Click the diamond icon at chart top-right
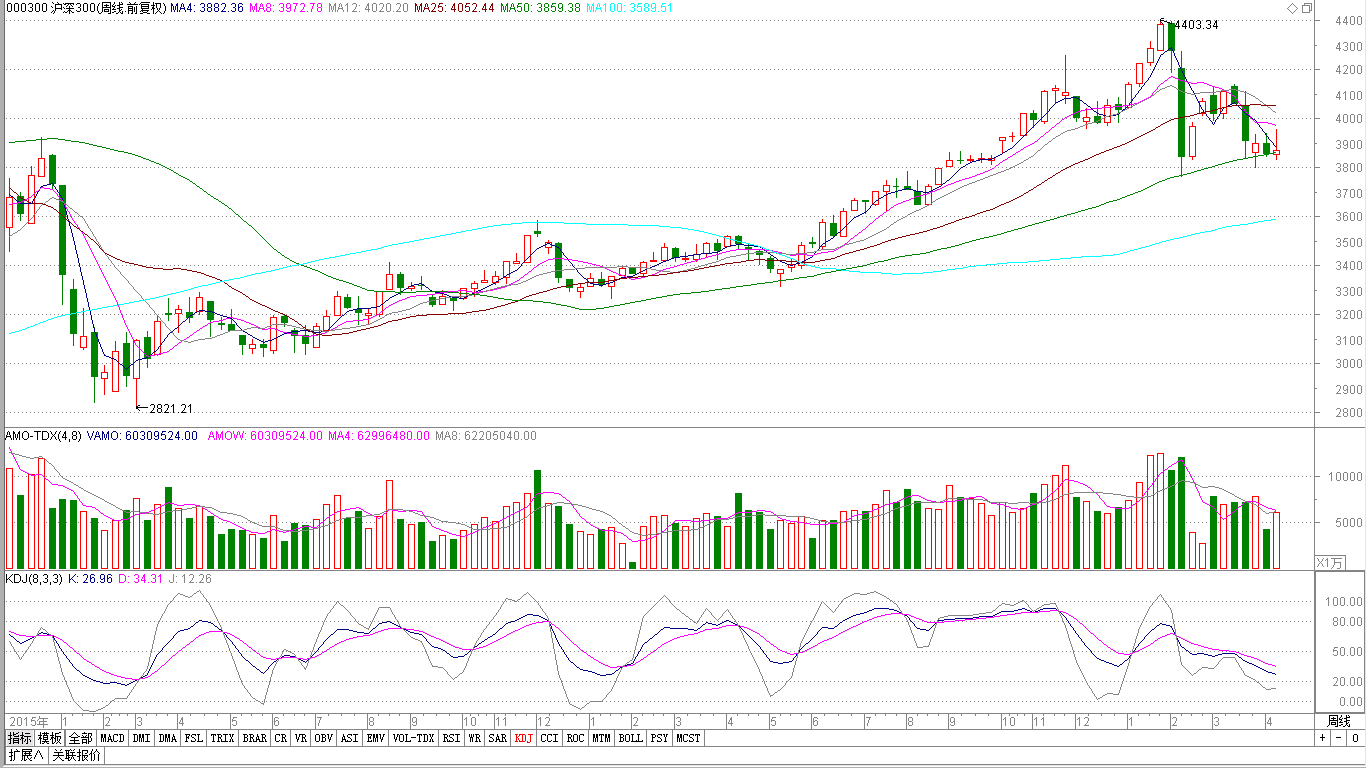 tap(1293, 7)
